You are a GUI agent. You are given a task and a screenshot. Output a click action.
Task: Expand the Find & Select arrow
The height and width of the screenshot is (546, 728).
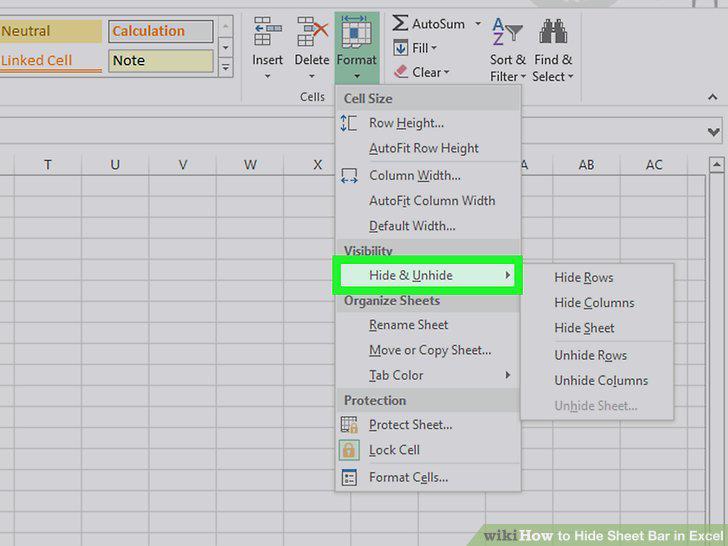click(571, 77)
